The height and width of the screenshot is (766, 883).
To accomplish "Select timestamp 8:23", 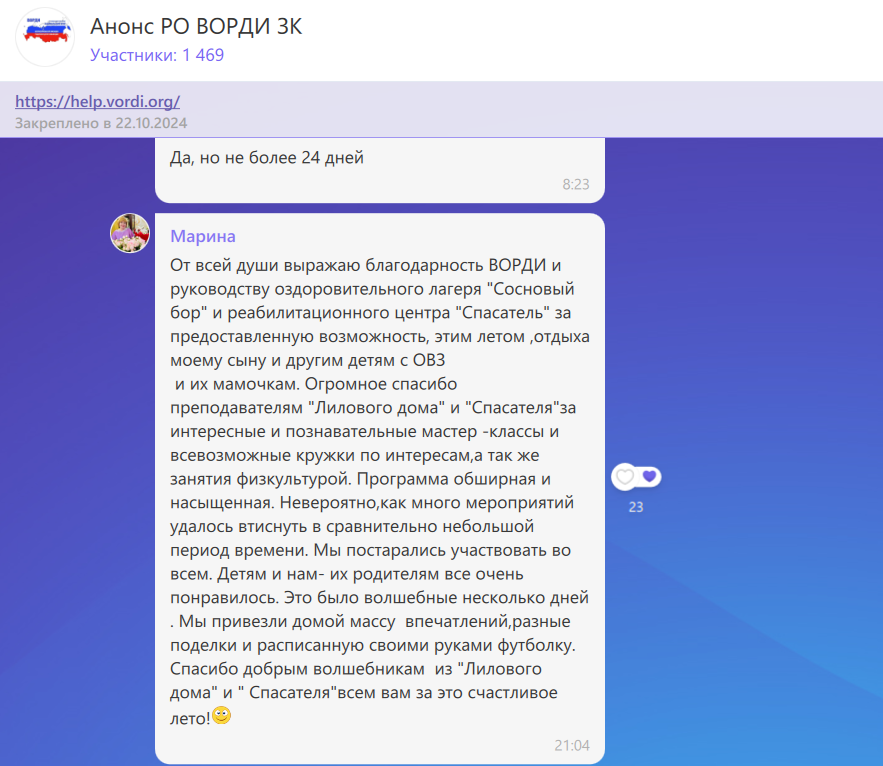I will 576,184.
